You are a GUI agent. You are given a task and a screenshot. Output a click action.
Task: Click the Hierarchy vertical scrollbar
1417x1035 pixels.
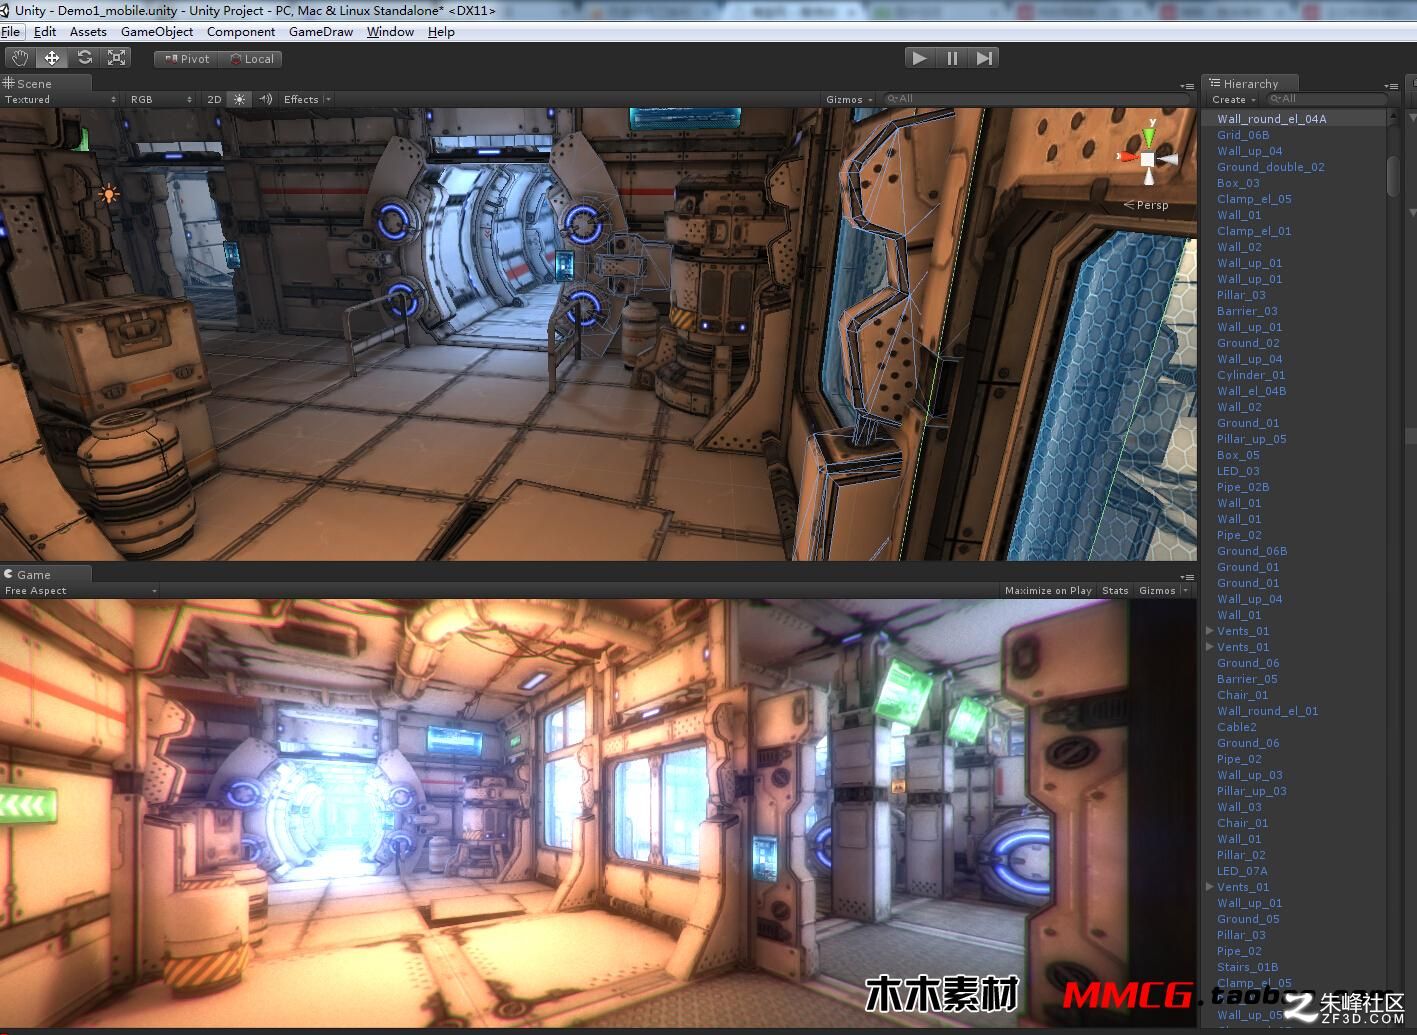tap(1394, 176)
